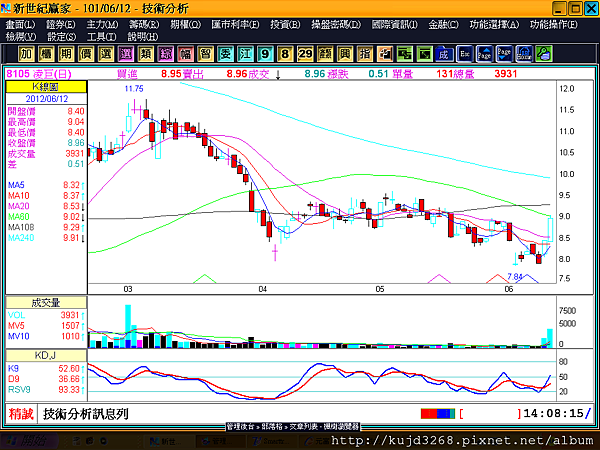Click the 技術分析訊息列 message bar
The image size is (600, 450).
pos(86,414)
